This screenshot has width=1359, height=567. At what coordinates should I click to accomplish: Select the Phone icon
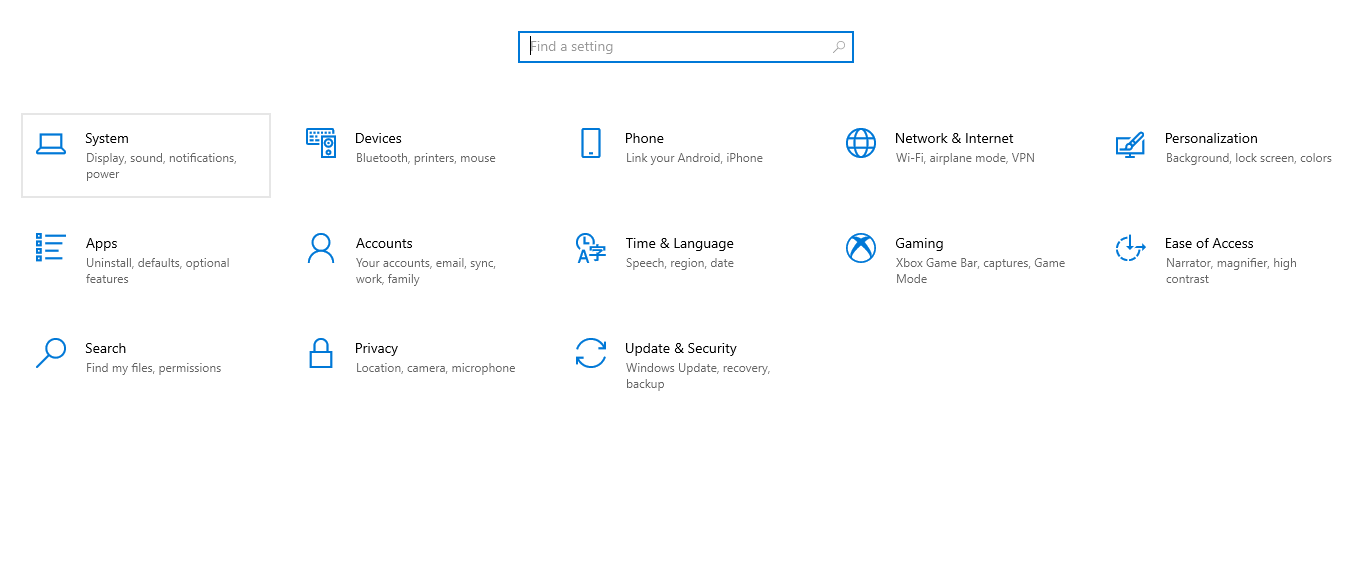pyautogui.click(x=591, y=143)
